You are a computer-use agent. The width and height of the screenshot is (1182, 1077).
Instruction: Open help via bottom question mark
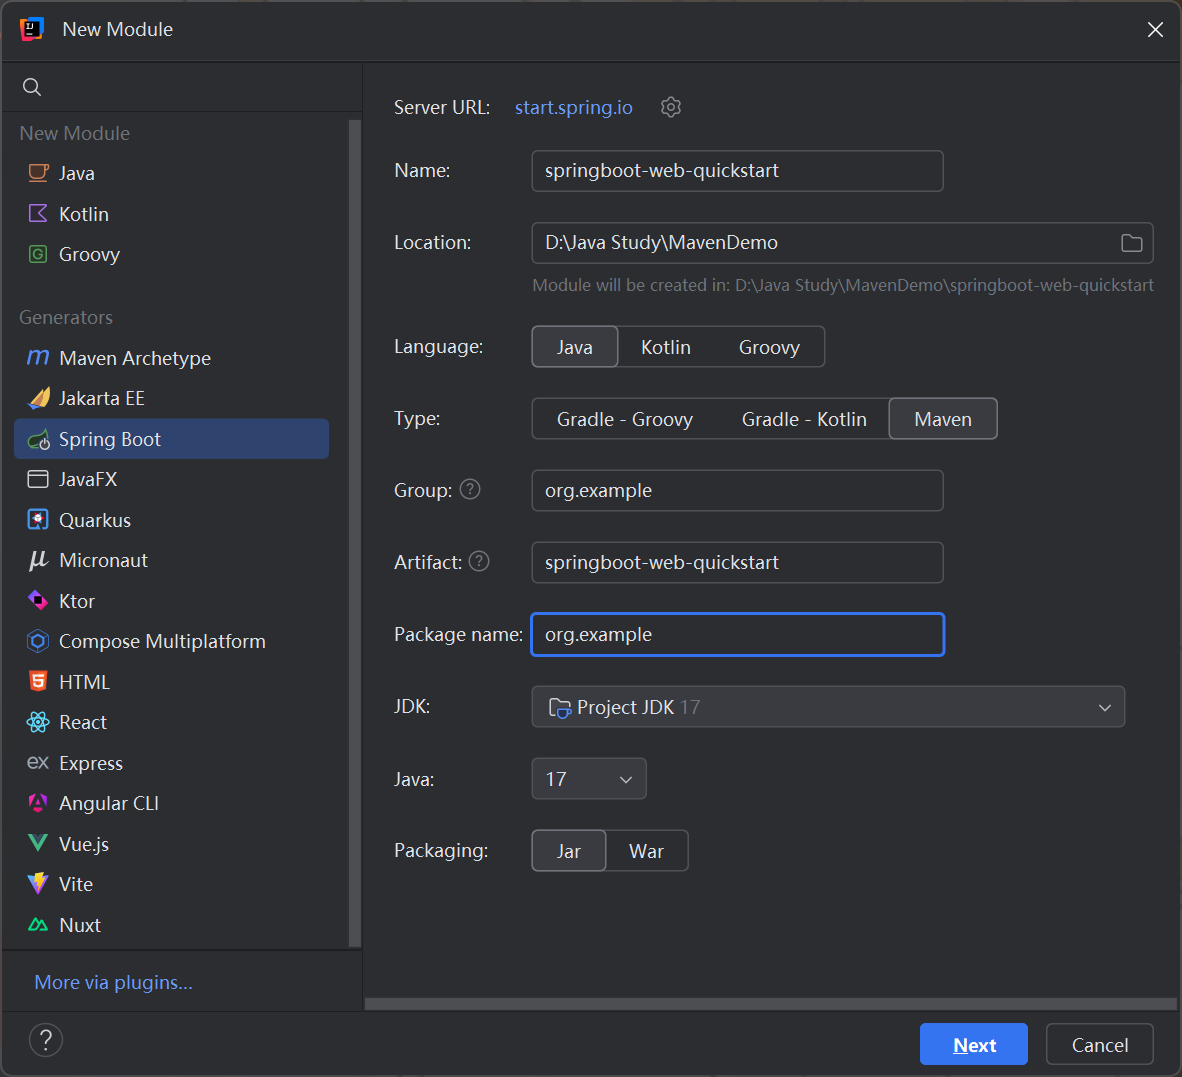[46, 1040]
